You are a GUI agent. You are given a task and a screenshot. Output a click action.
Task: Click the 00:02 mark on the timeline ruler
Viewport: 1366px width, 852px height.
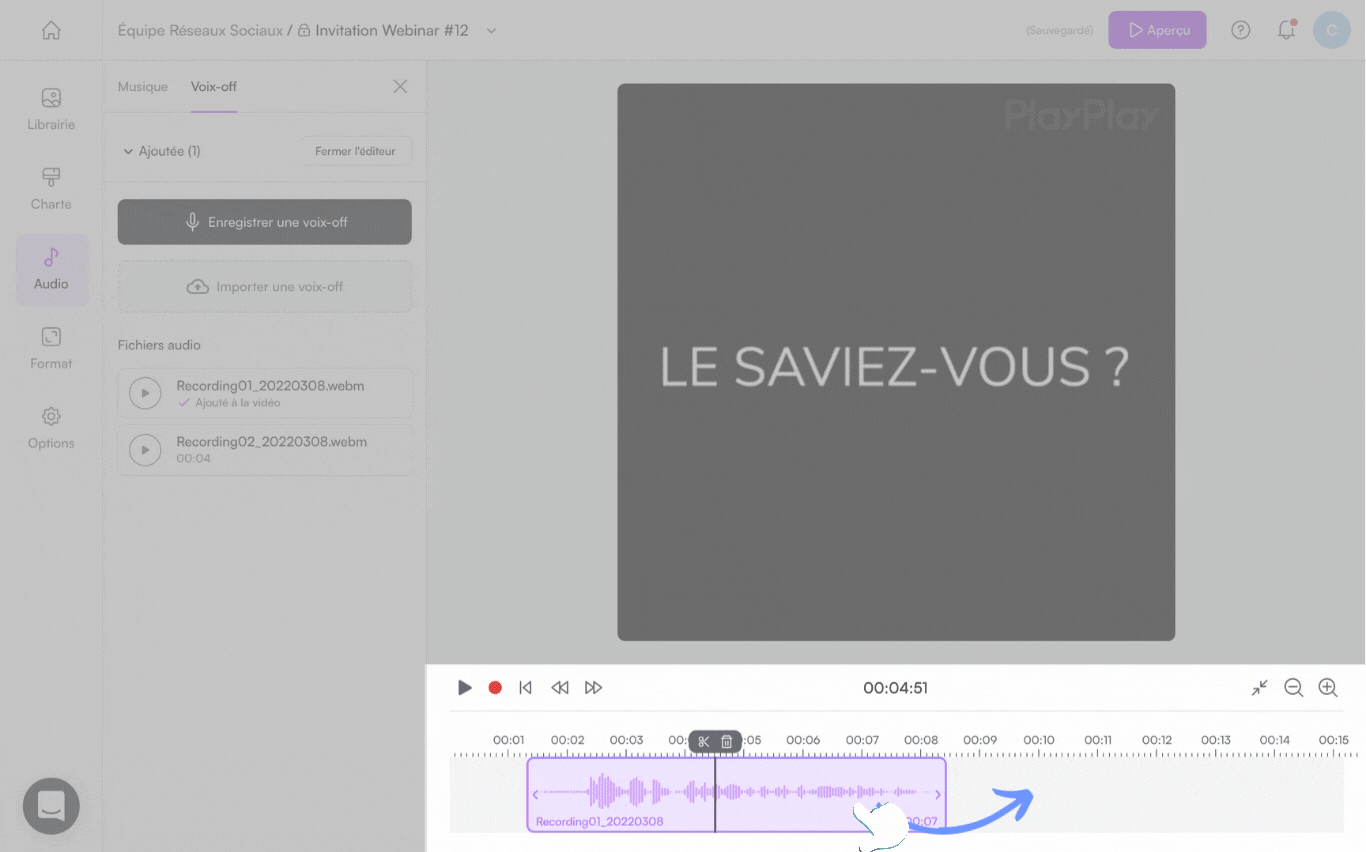pyautogui.click(x=567, y=741)
